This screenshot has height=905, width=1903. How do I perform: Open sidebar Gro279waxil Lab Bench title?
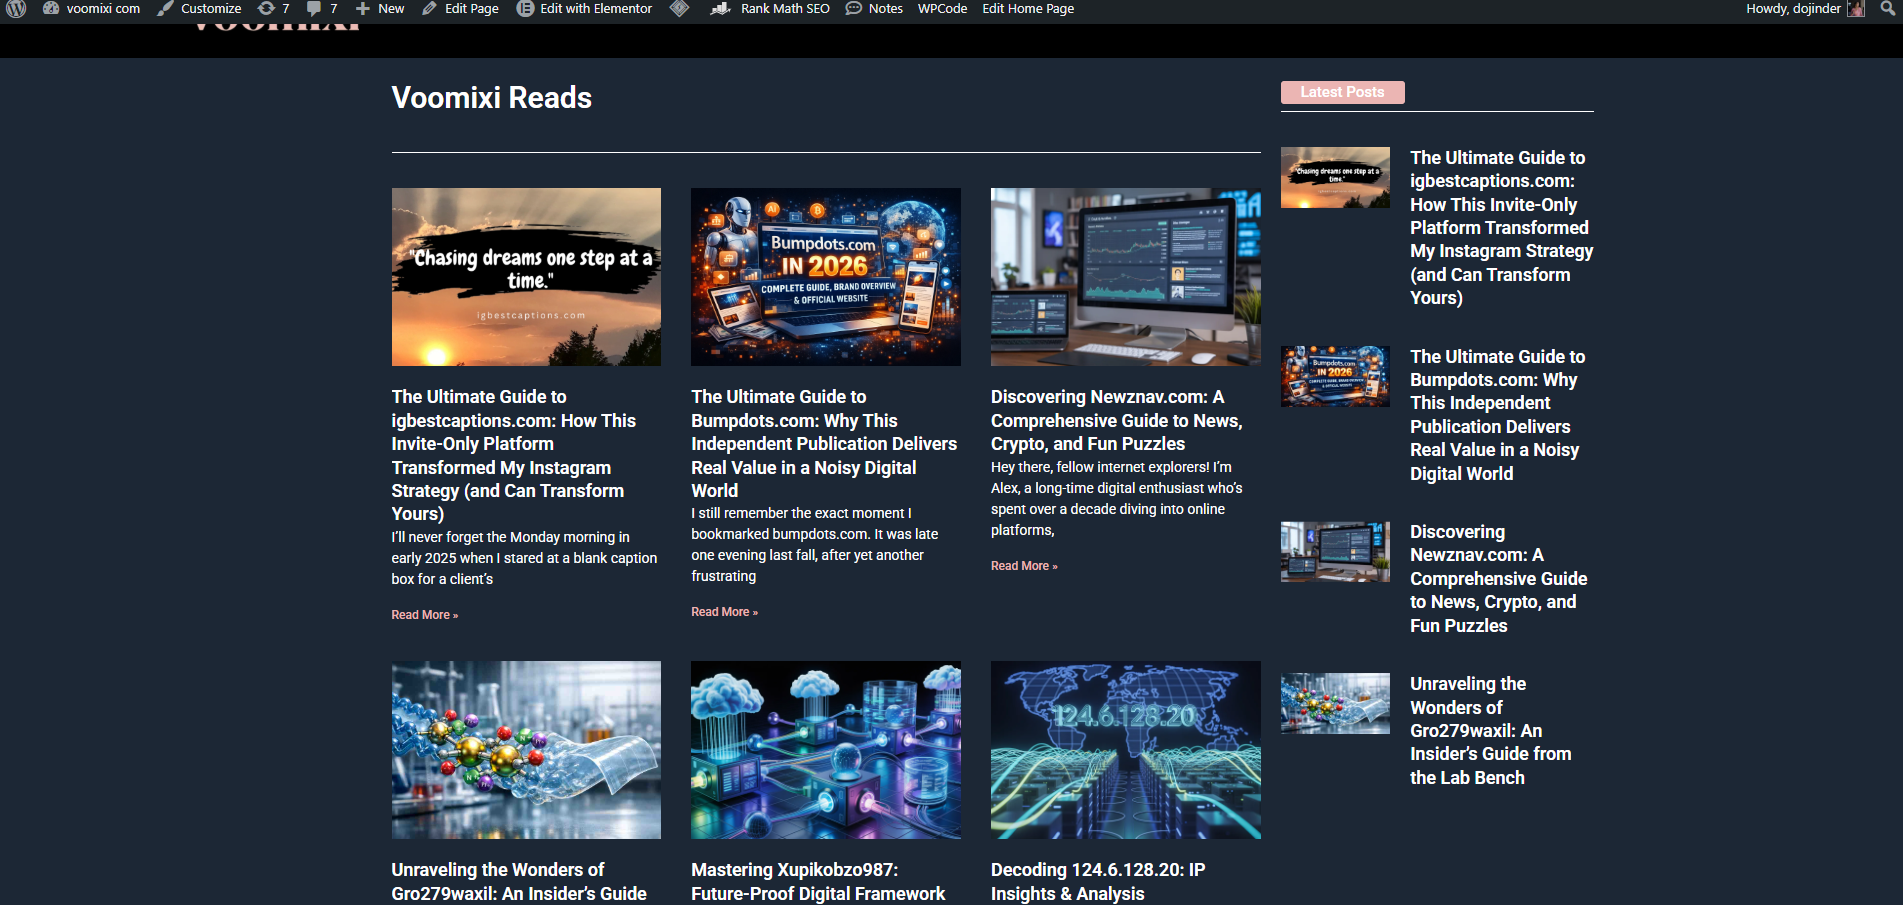(1491, 731)
